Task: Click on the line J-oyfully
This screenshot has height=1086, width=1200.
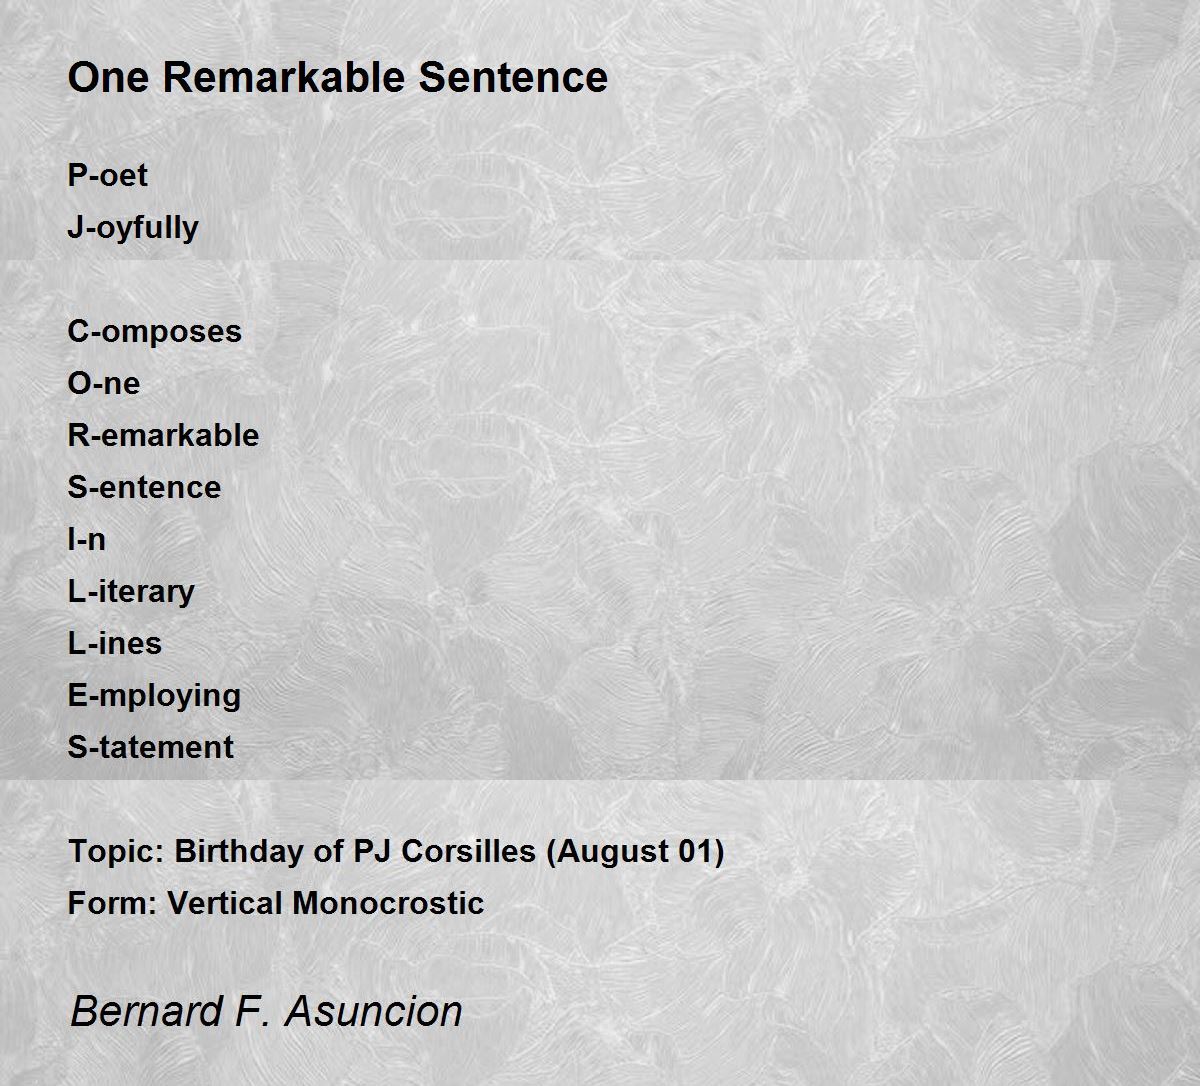Action: pyautogui.click(x=133, y=228)
